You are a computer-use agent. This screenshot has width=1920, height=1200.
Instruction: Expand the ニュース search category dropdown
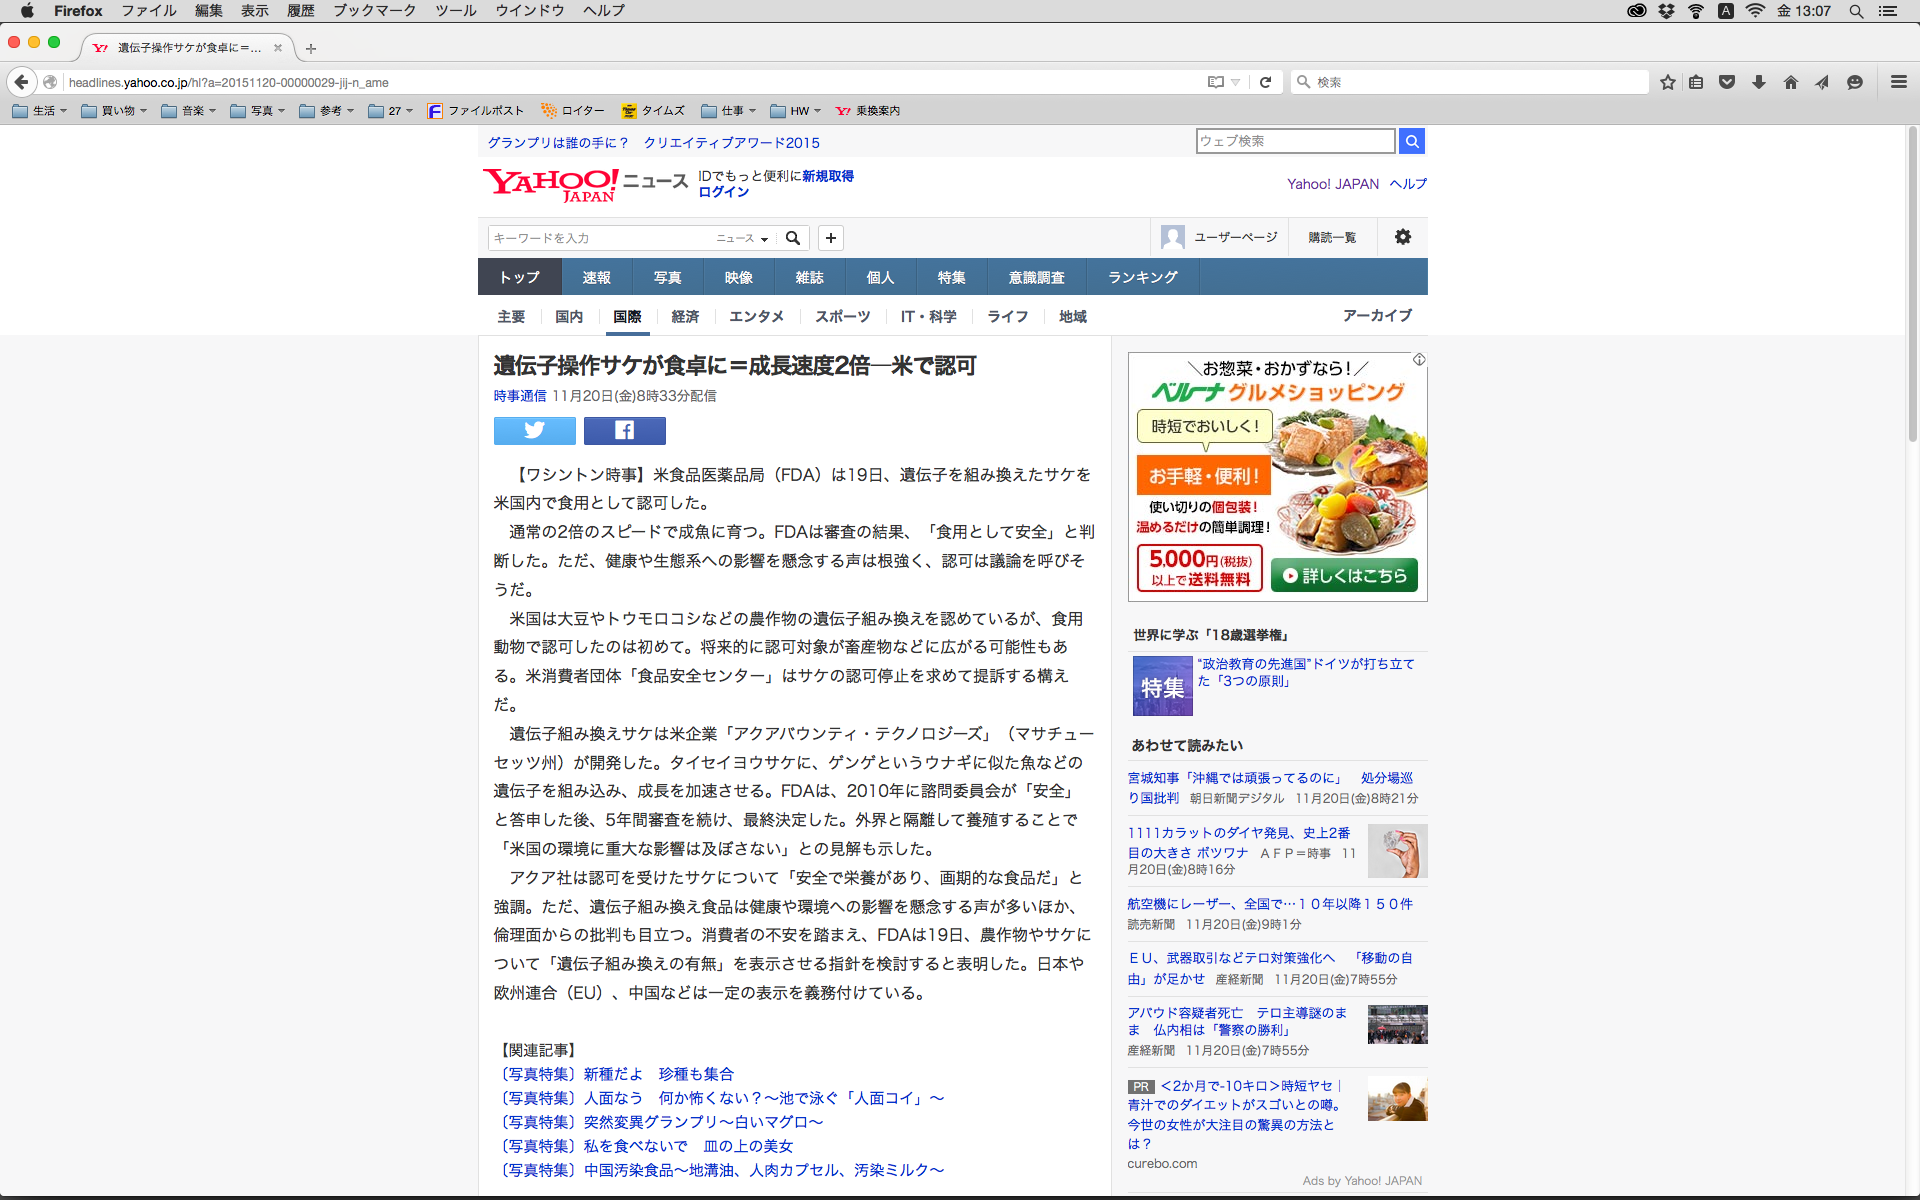click(742, 238)
